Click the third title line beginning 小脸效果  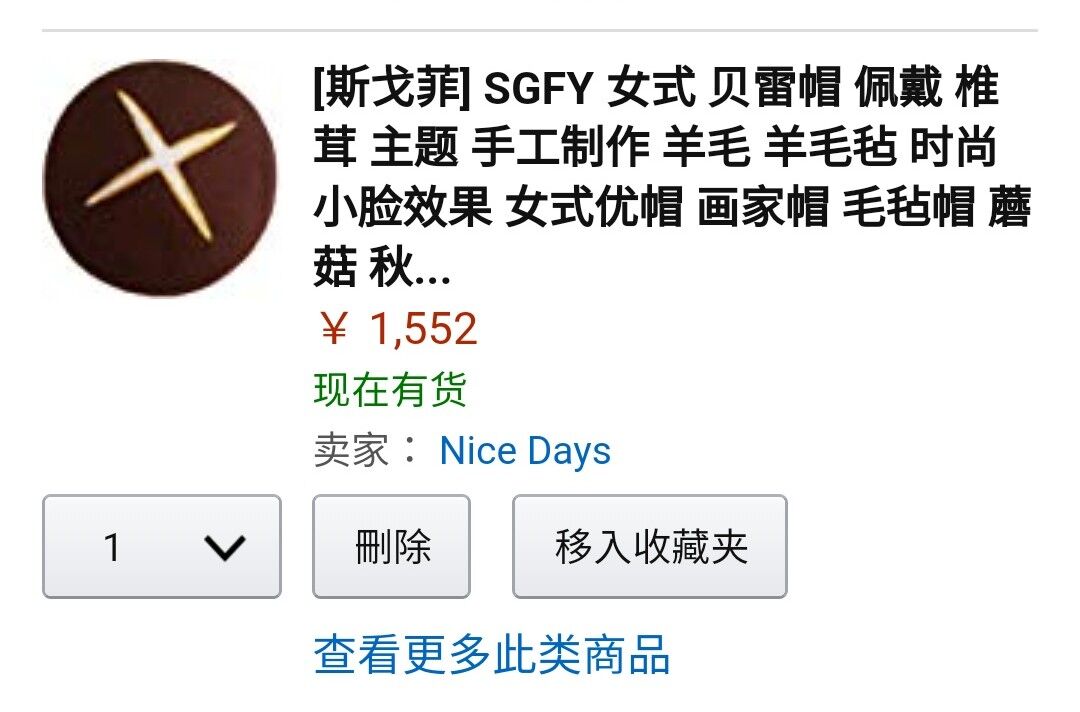coord(672,207)
